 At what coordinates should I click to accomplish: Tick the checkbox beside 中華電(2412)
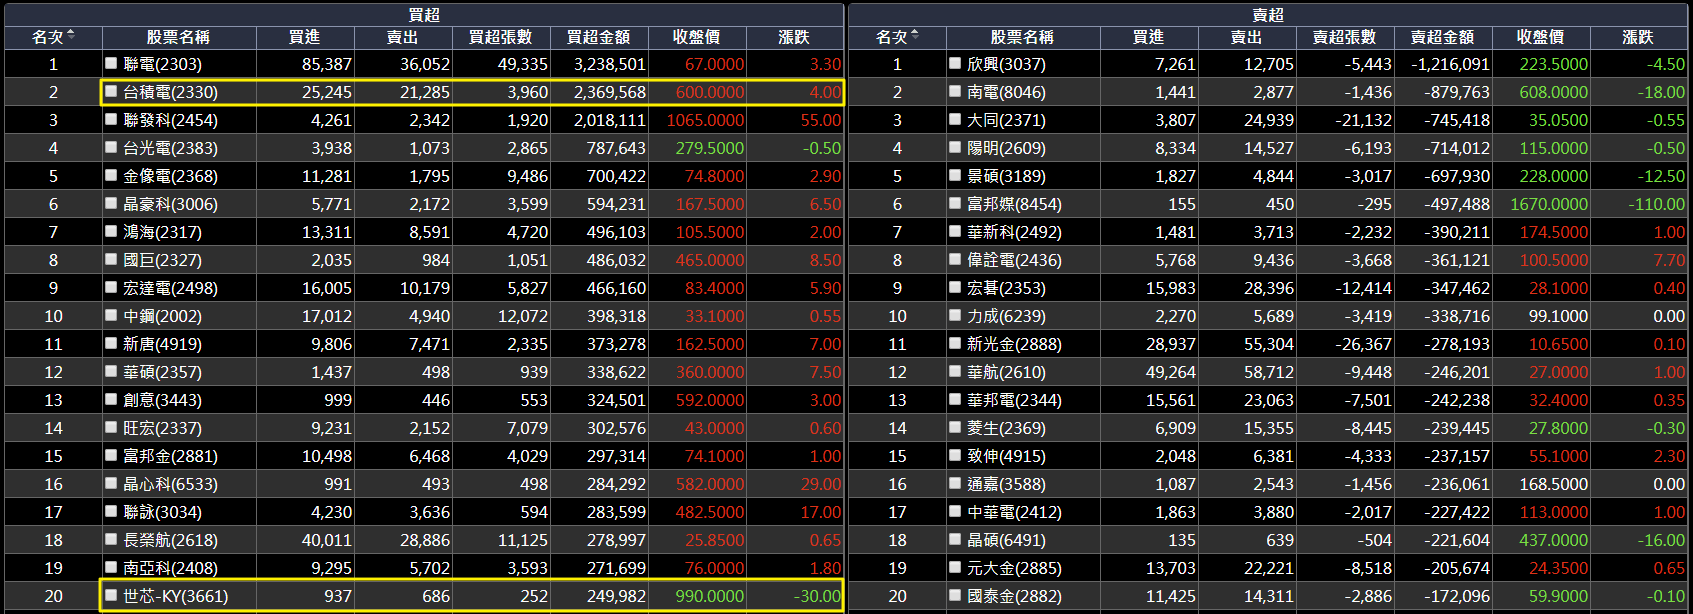coord(955,511)
